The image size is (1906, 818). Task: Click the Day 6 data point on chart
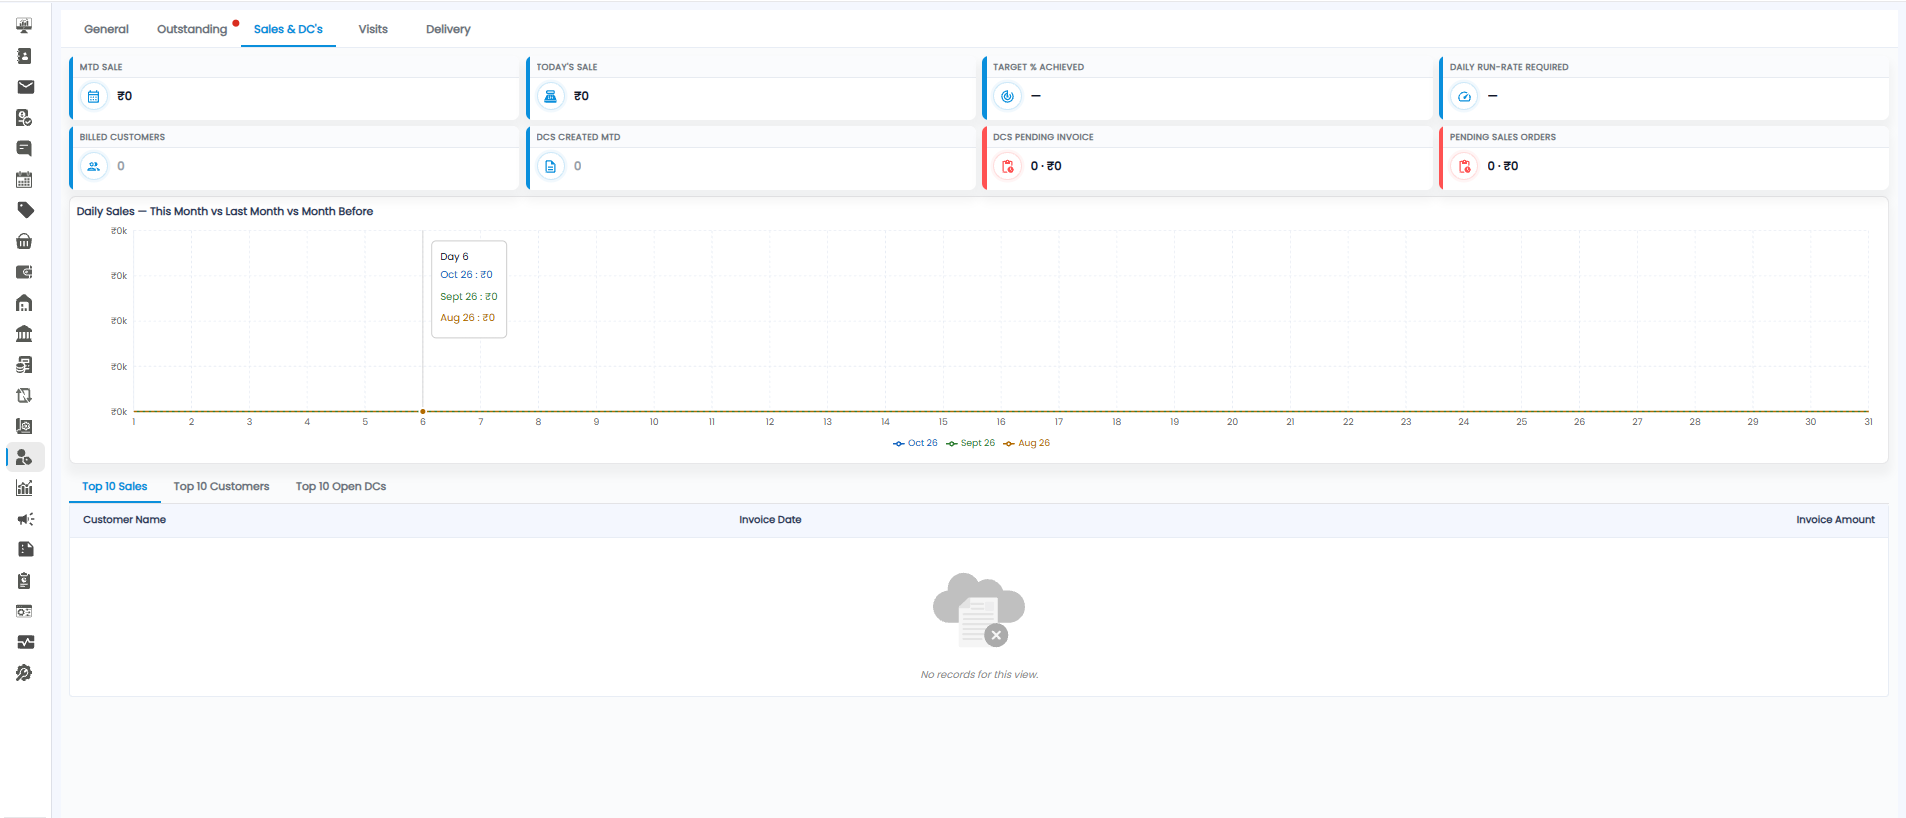pos(423,411)
